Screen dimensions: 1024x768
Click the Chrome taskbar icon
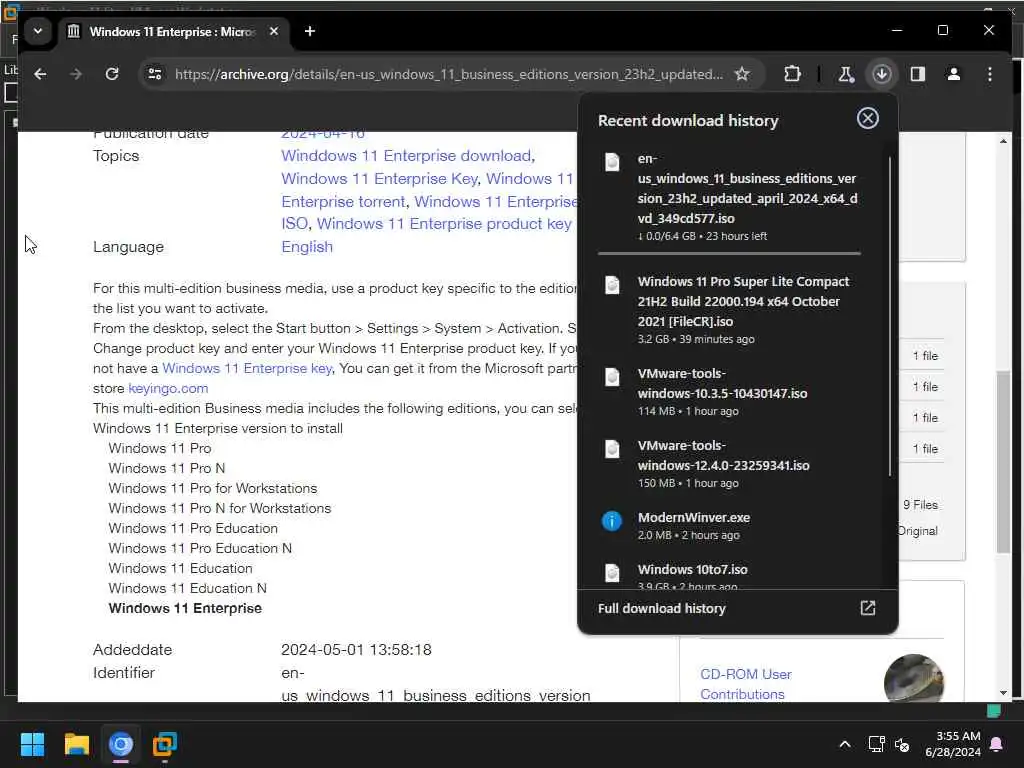[x=121, y=744]
